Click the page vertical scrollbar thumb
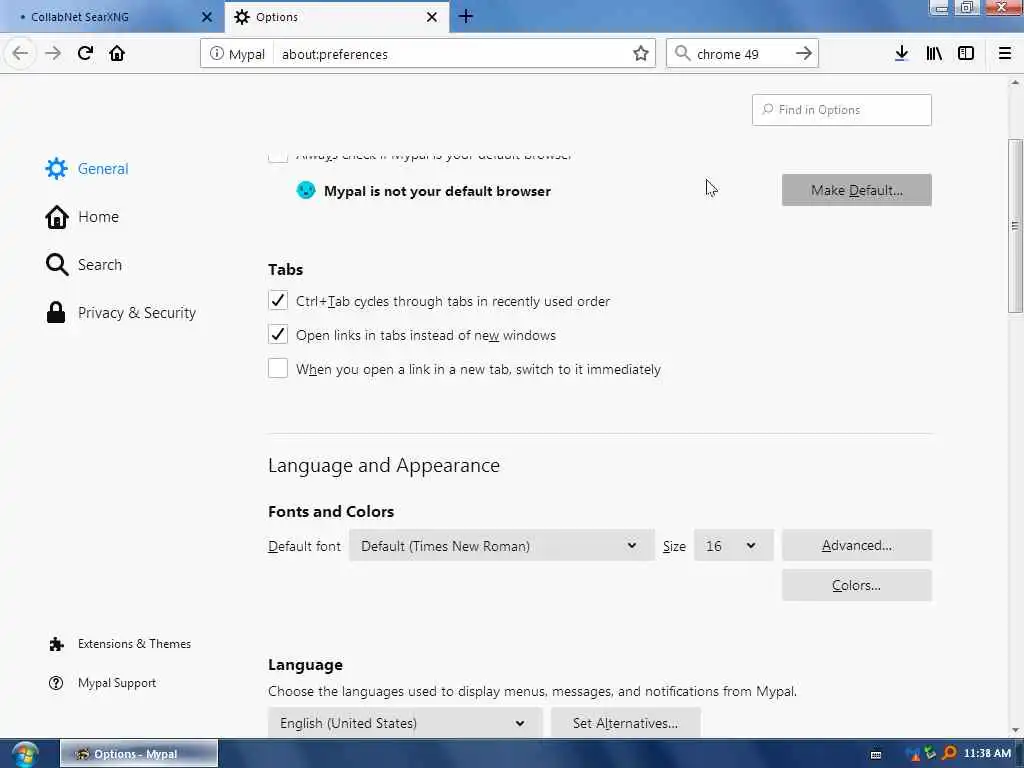 (1015, 226)
